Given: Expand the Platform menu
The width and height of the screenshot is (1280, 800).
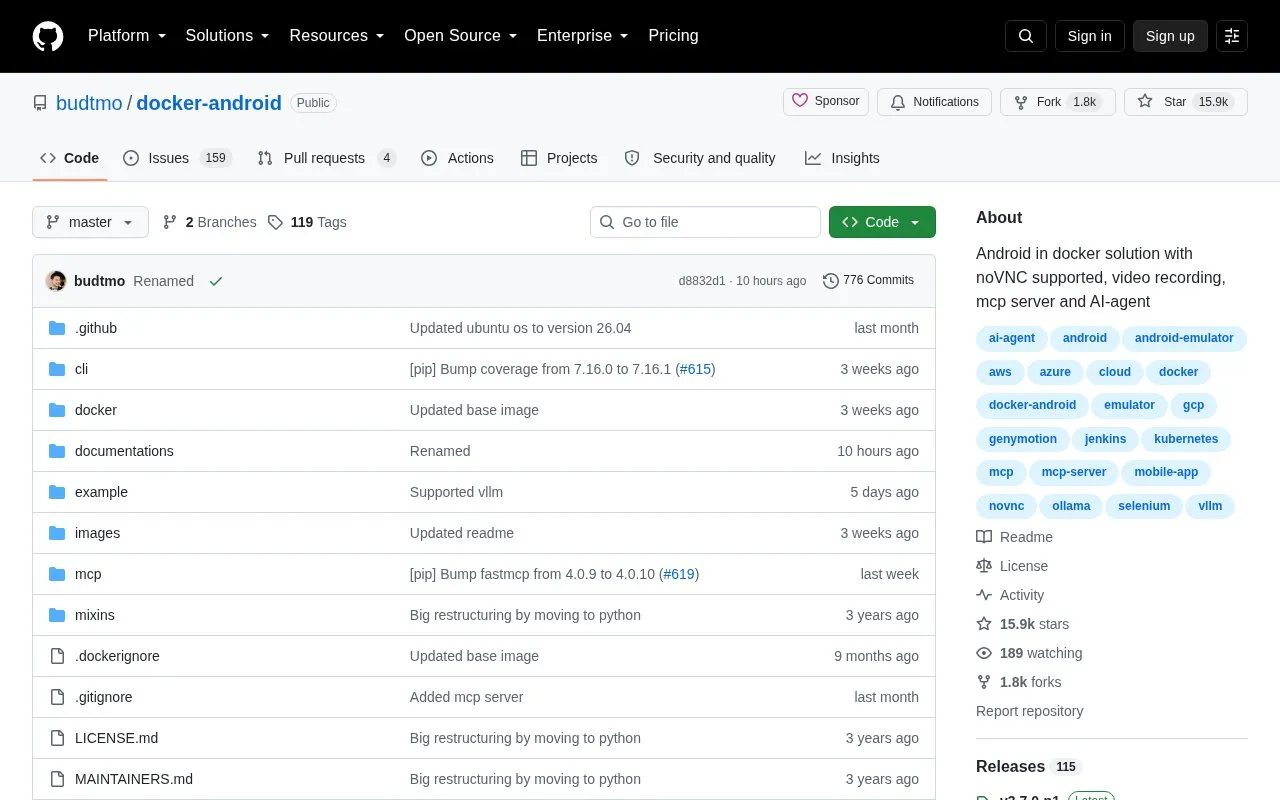Looking at the screenshot, I should [x=127, y=36].
